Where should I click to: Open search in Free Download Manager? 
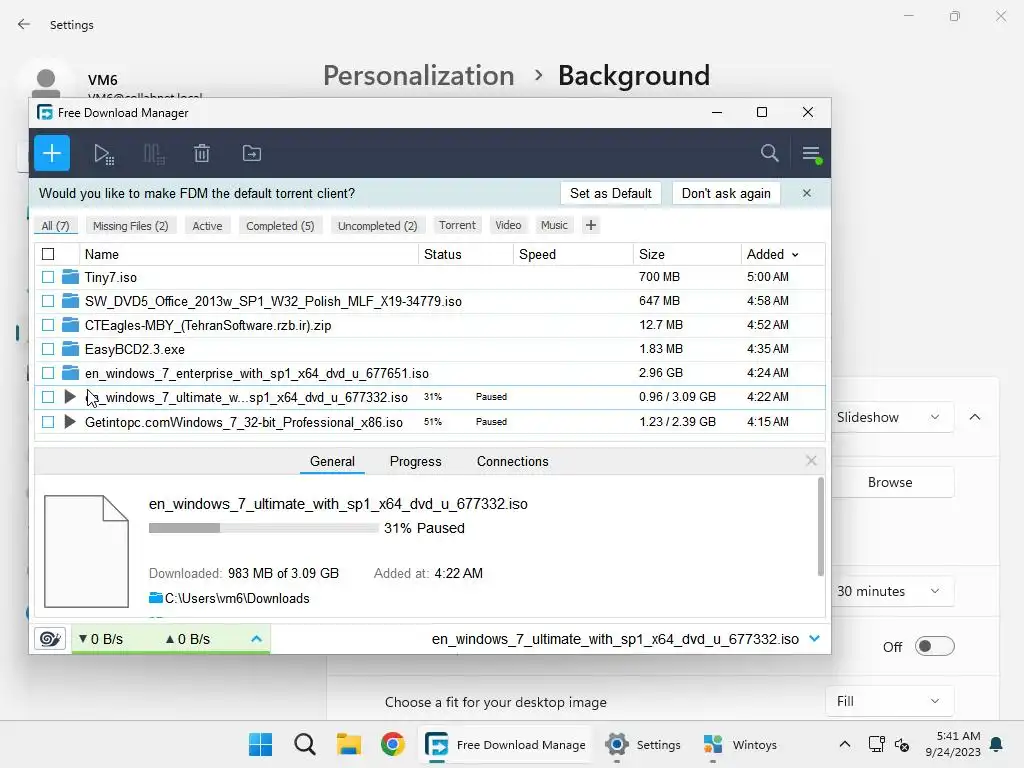click(x=769, y=153)
